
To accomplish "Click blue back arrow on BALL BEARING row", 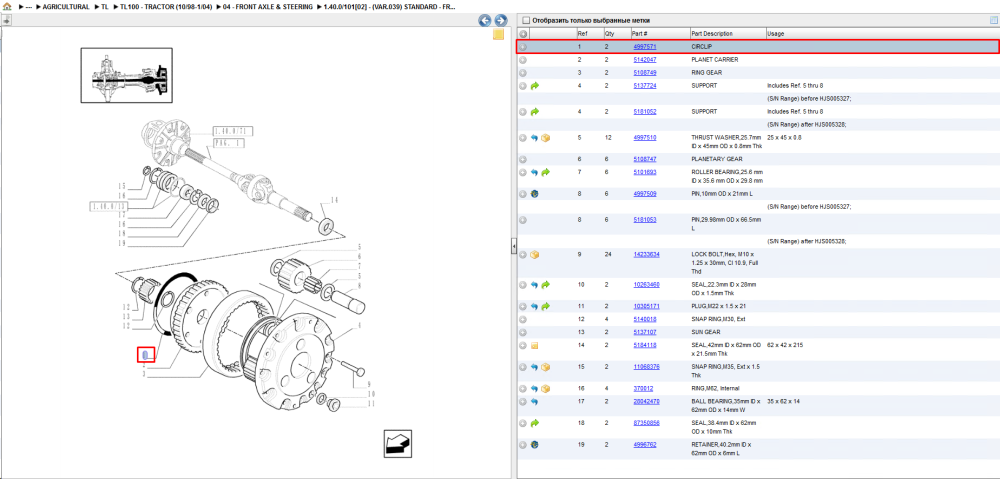I will click(534, 402).
